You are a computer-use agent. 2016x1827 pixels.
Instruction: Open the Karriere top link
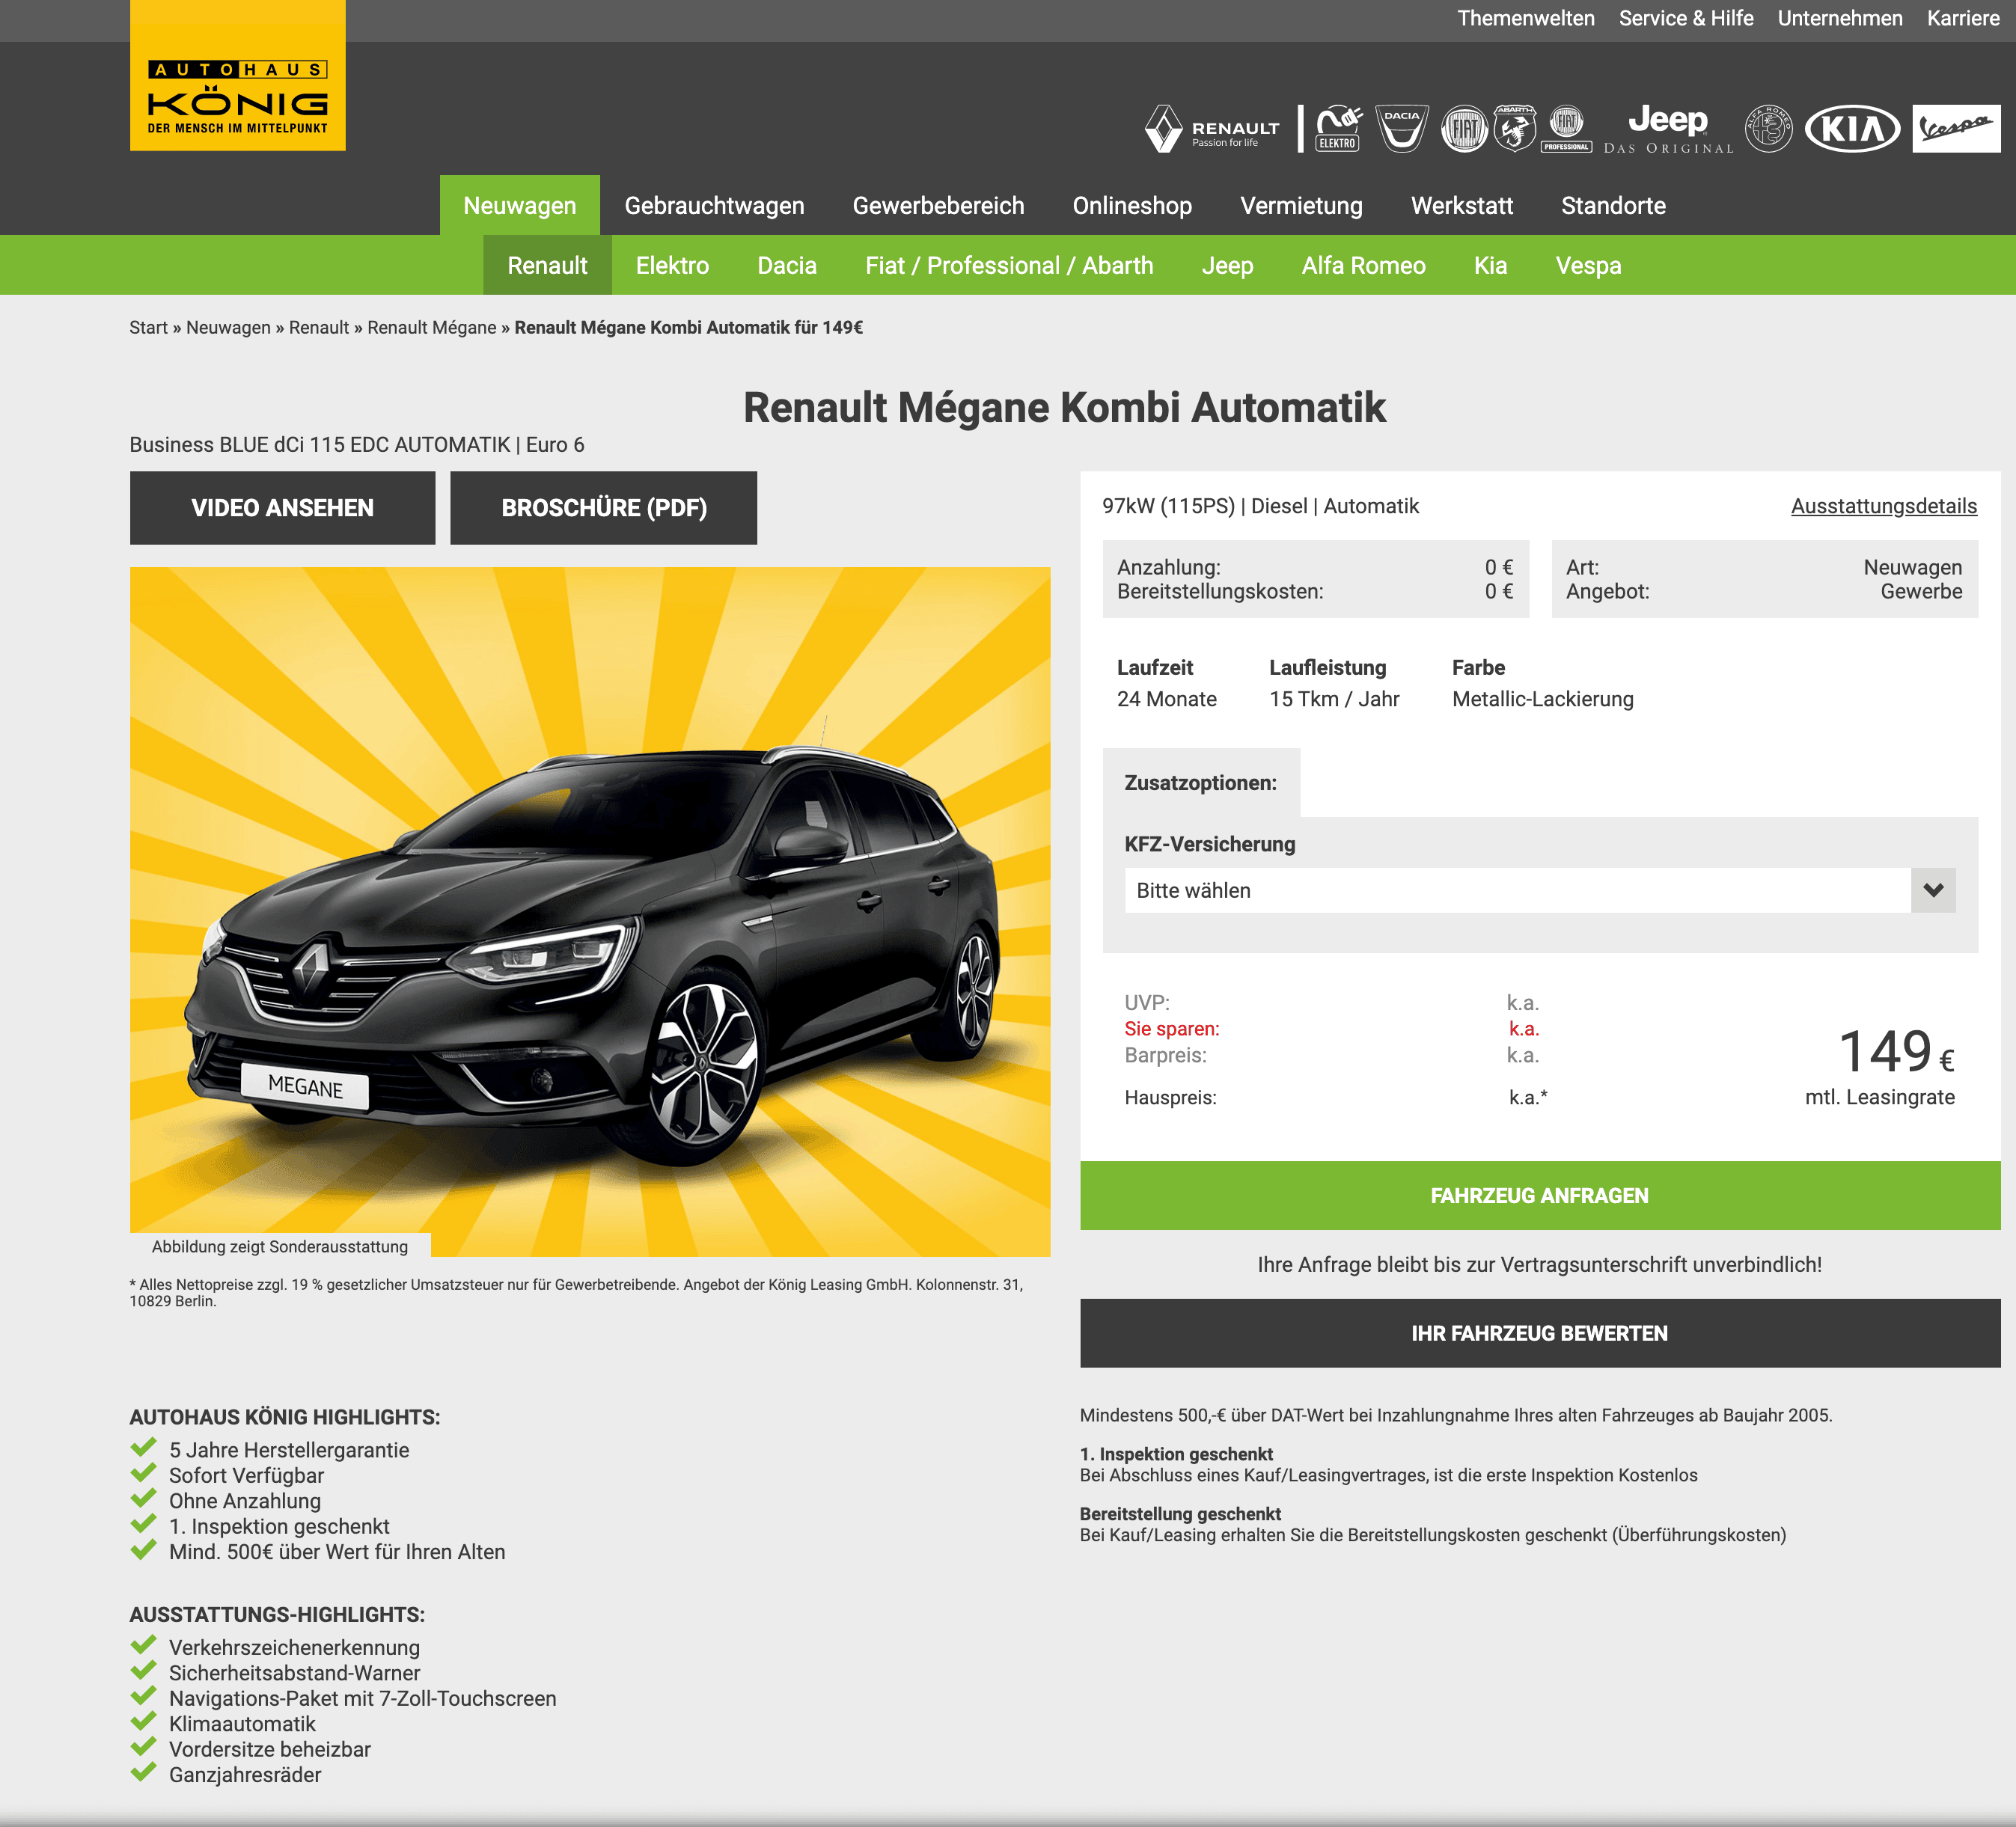click(x=1962, y=18)
